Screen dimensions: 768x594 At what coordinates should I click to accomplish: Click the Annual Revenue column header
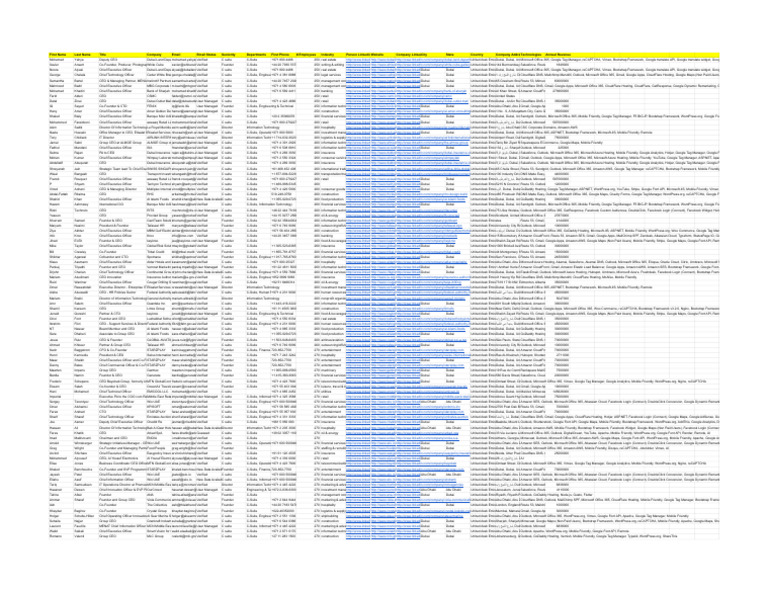(558, 54)
